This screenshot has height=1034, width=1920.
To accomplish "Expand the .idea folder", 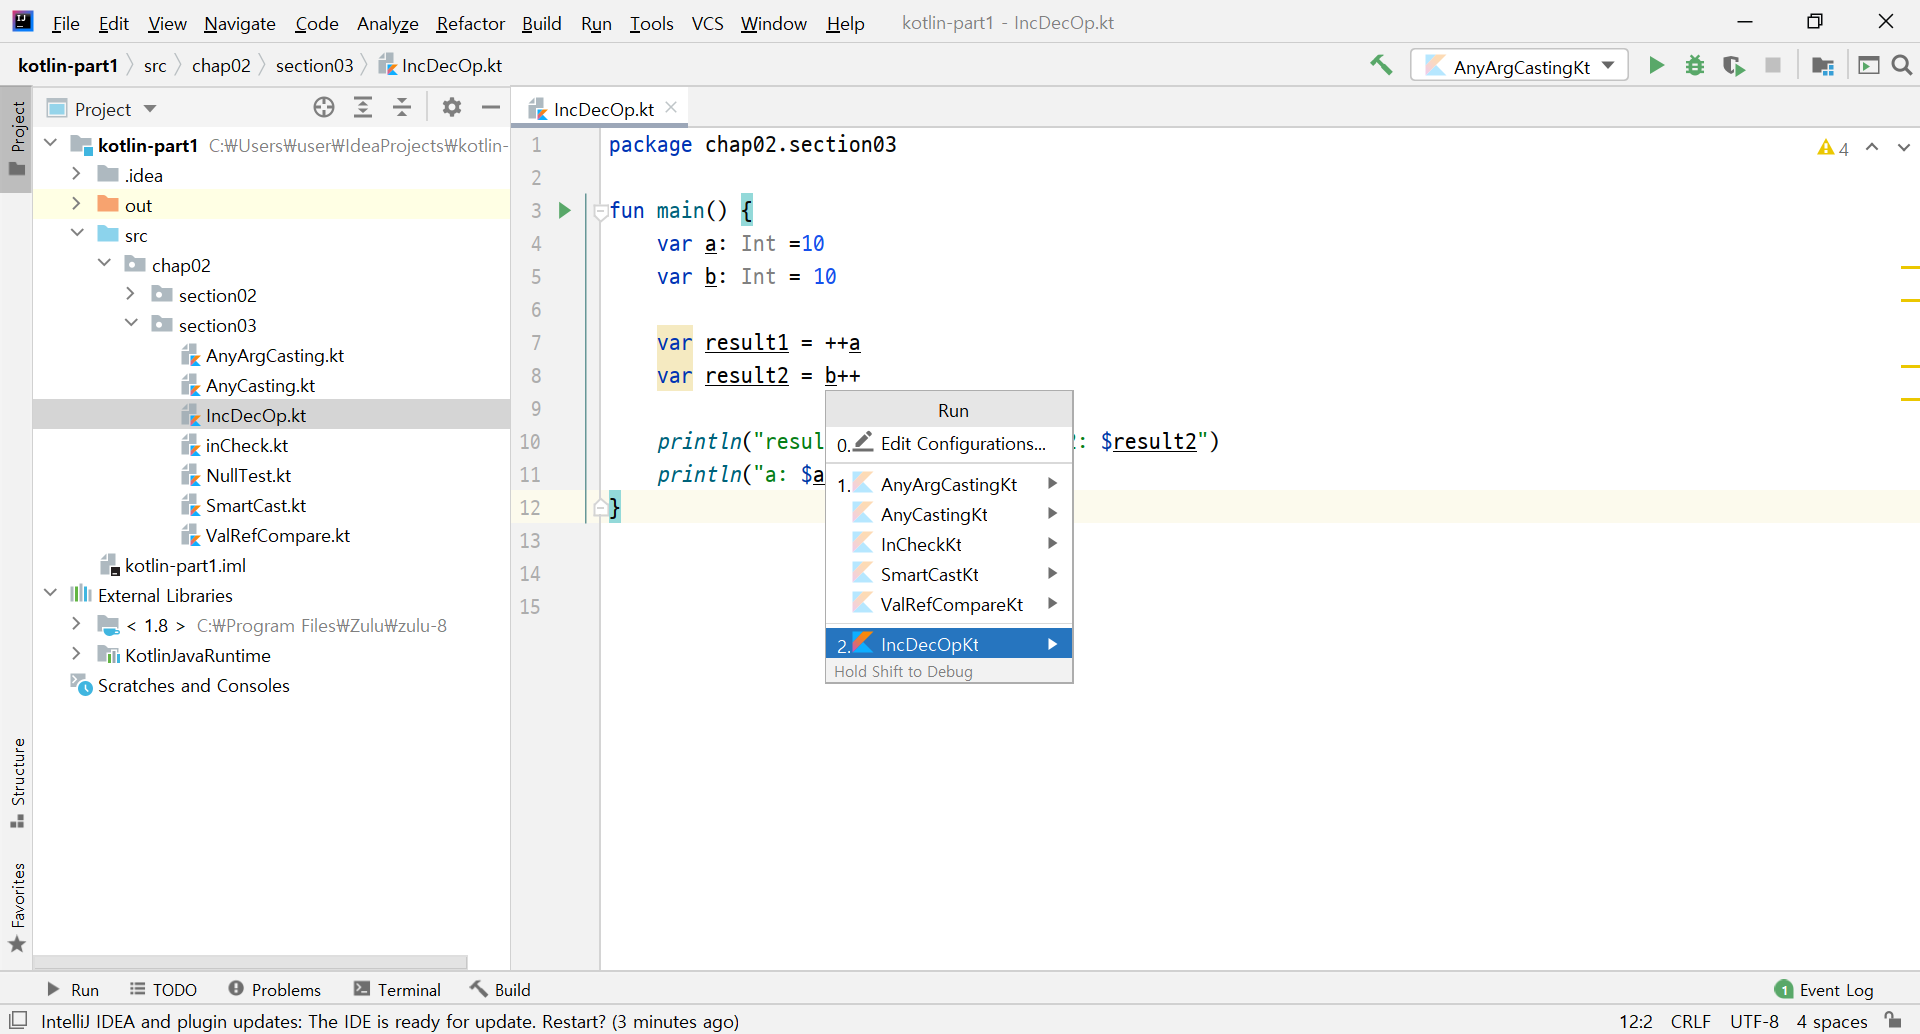I will 77,174.
